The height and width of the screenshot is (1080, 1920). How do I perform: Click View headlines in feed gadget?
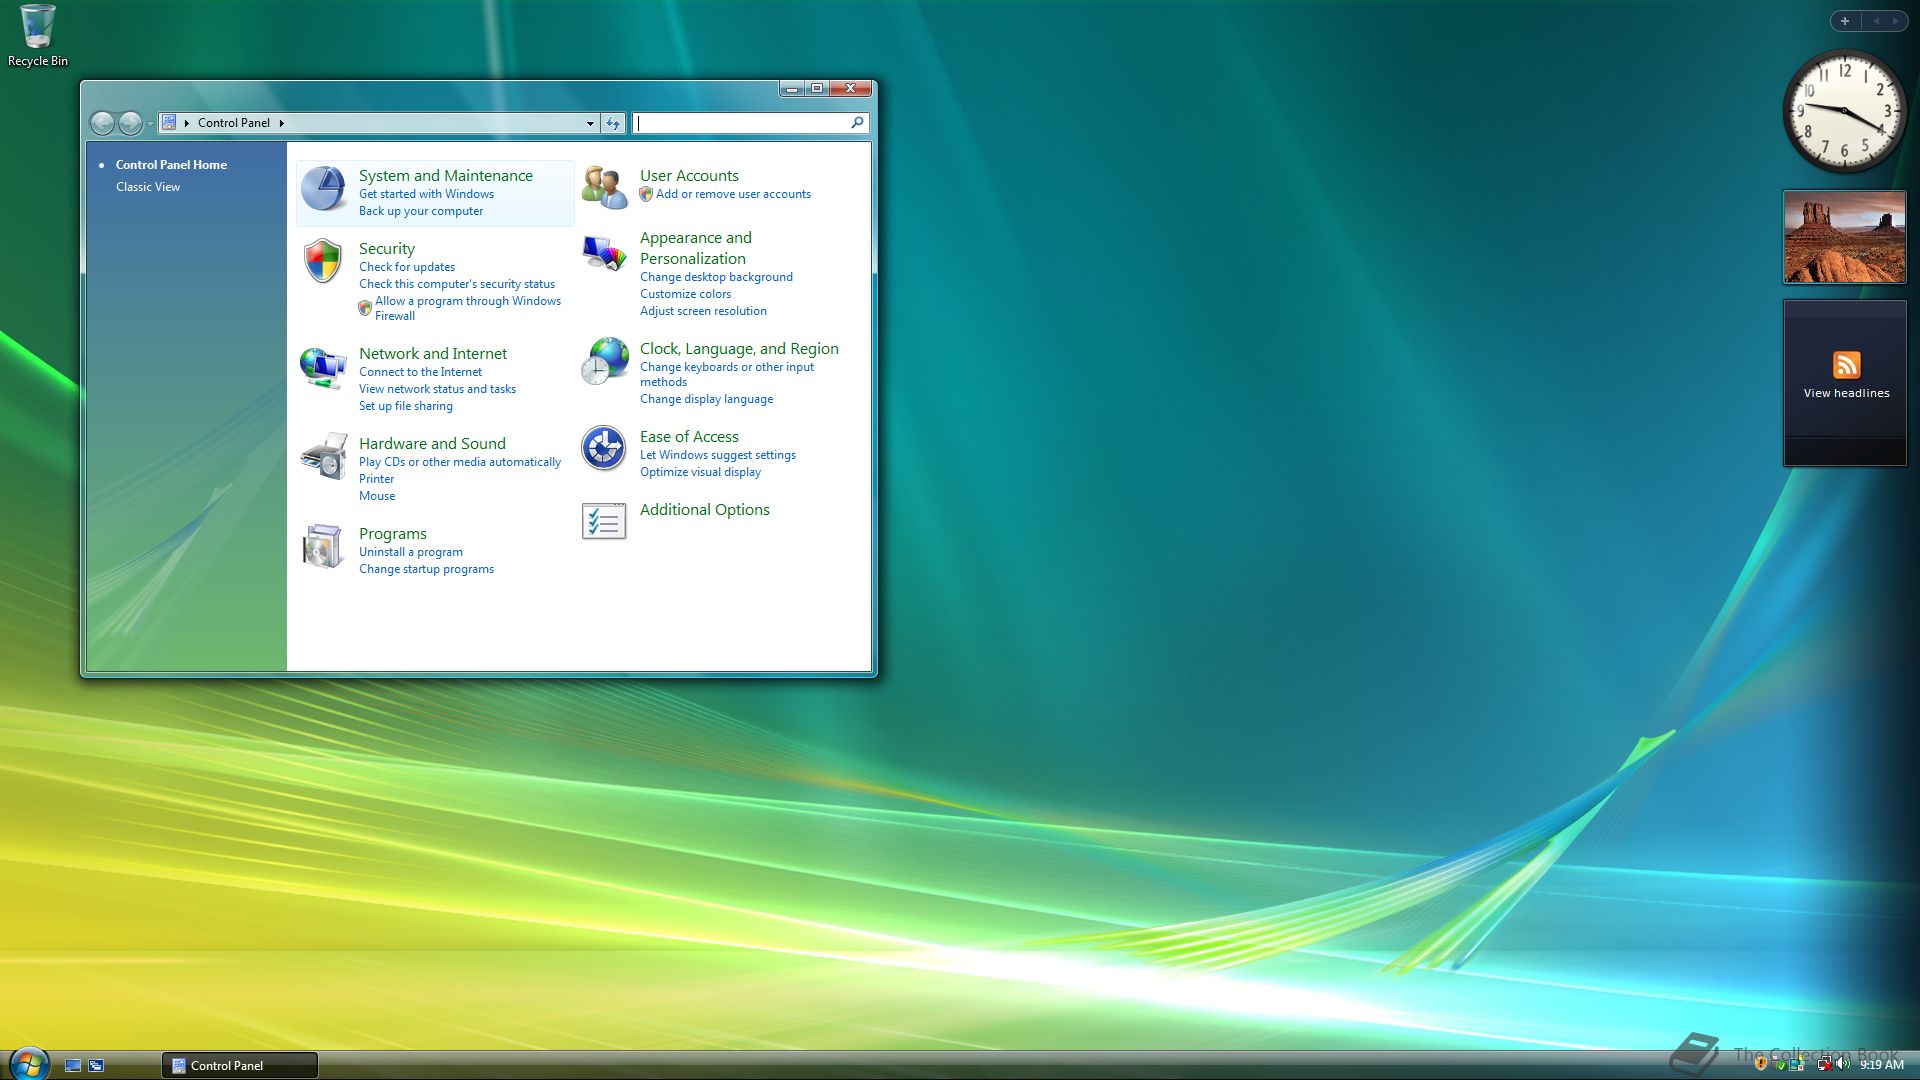tap(1846, 393)
